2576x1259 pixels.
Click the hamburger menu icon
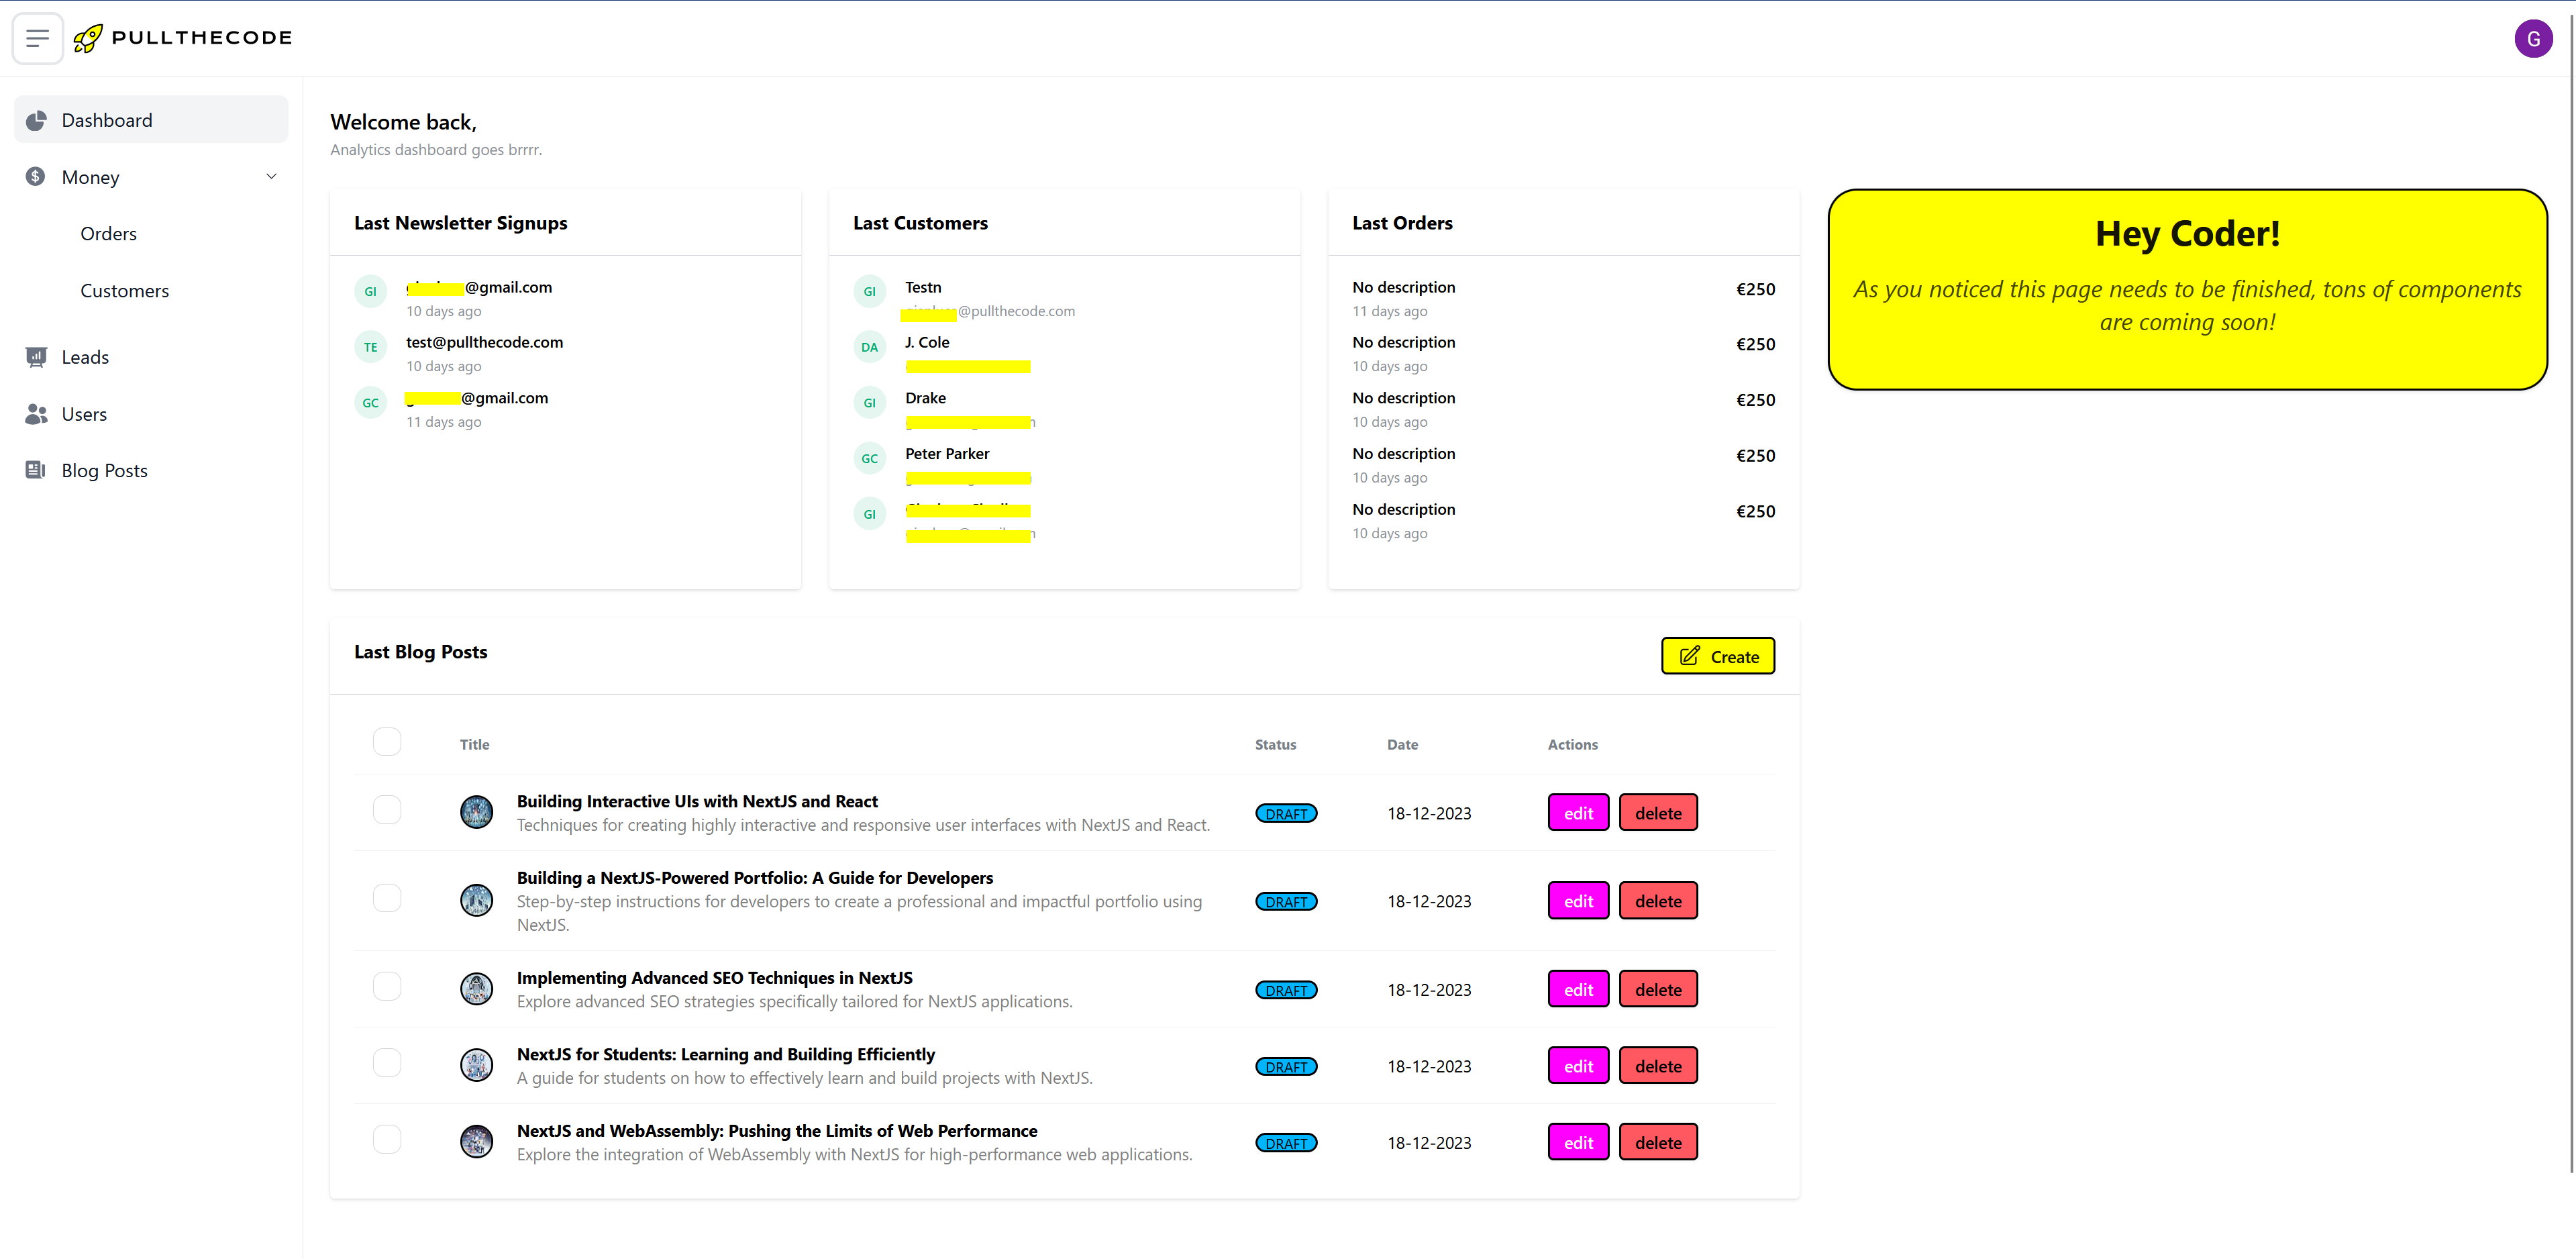coord(38,38)
